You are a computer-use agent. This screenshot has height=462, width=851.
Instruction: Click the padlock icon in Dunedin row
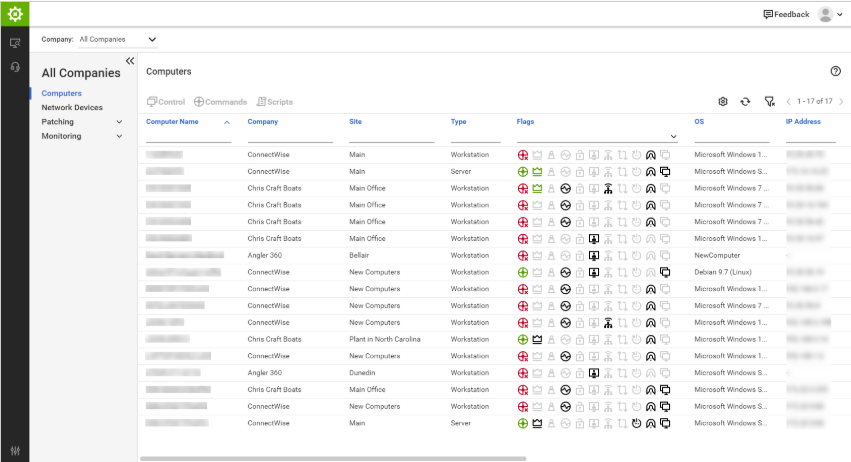tap(580, 373)
